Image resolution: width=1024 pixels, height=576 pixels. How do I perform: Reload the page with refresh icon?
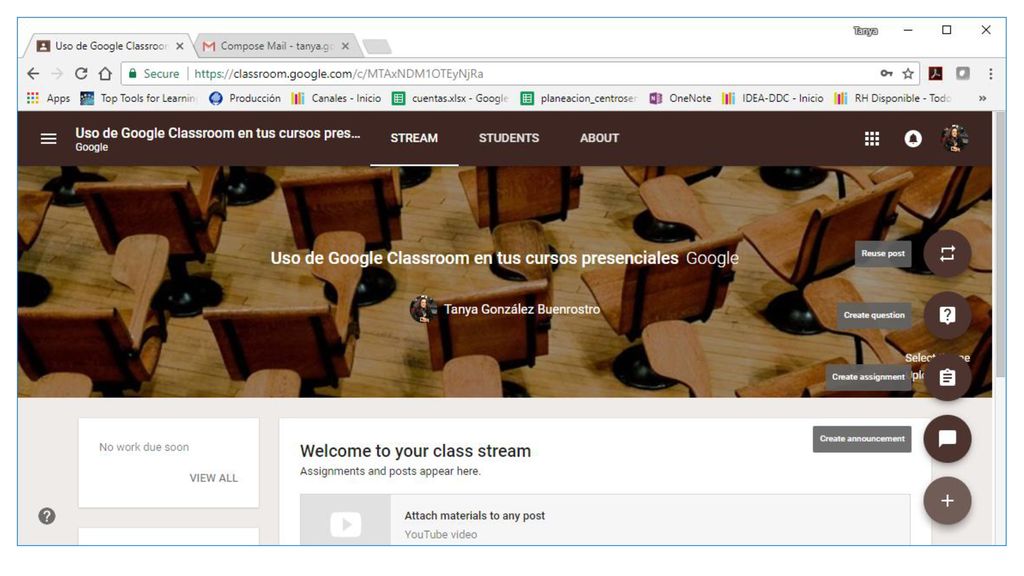81,74
